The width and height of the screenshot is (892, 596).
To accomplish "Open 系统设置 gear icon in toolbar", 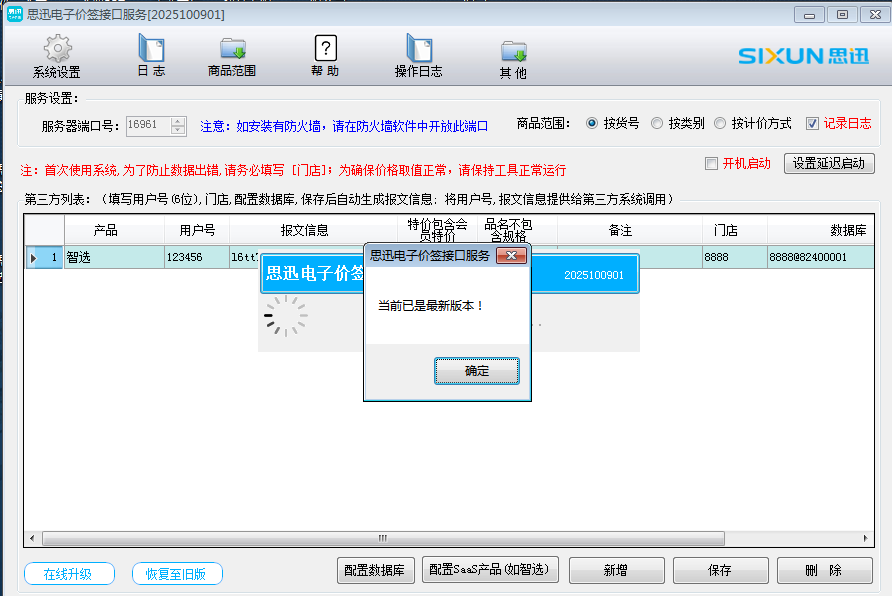I will 57,49.
